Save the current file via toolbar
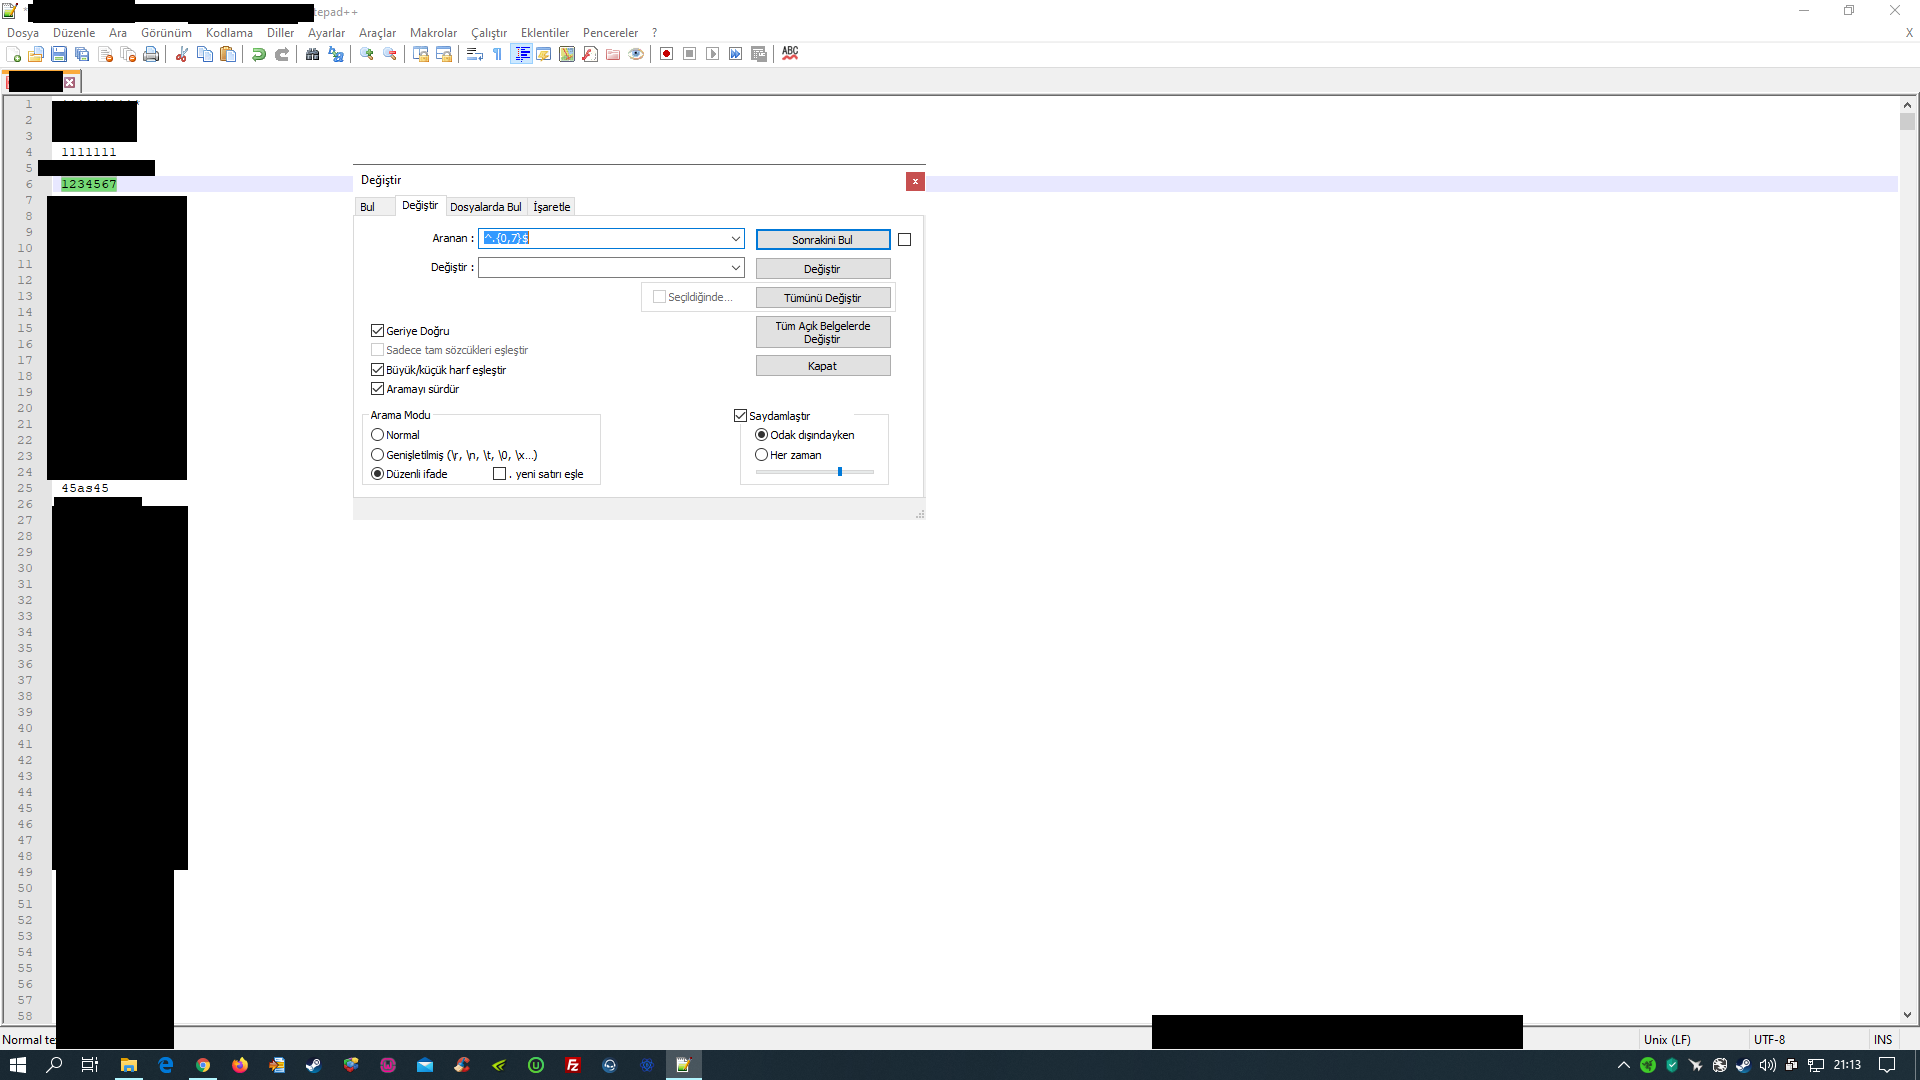Image resolution: width=1920 pixels, height=1080 pixels. 59,54
